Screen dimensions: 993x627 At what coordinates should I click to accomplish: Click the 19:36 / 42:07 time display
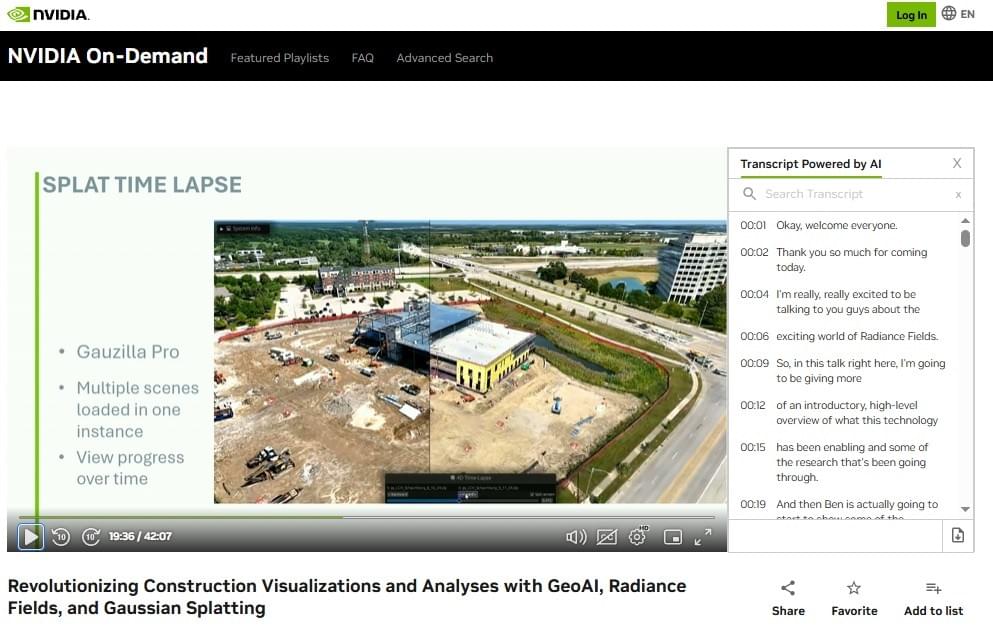(x=140, y=536)
